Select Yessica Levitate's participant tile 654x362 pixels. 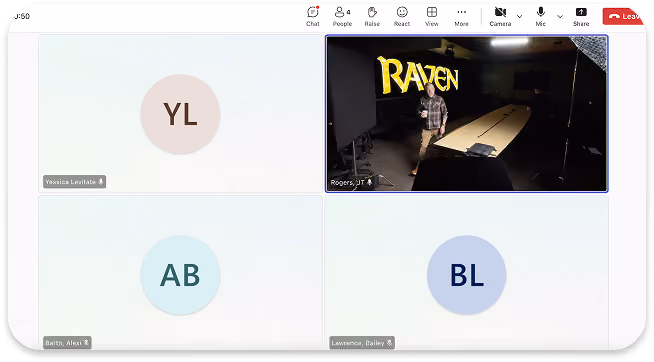(180, 113)
